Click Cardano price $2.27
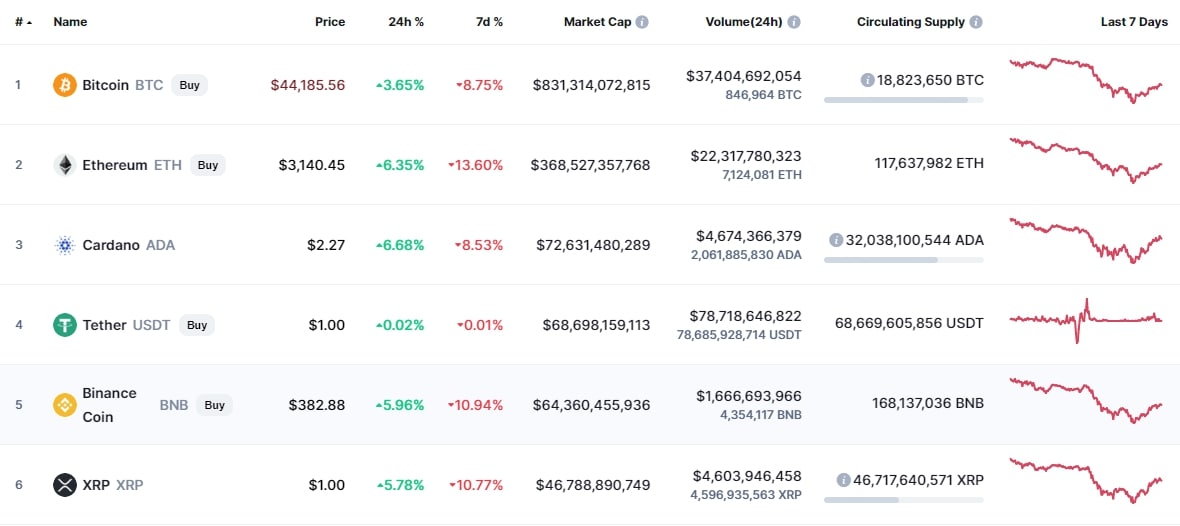This screenshot has width=1180, height=526. pyautogui.click(x=327, y=245)
